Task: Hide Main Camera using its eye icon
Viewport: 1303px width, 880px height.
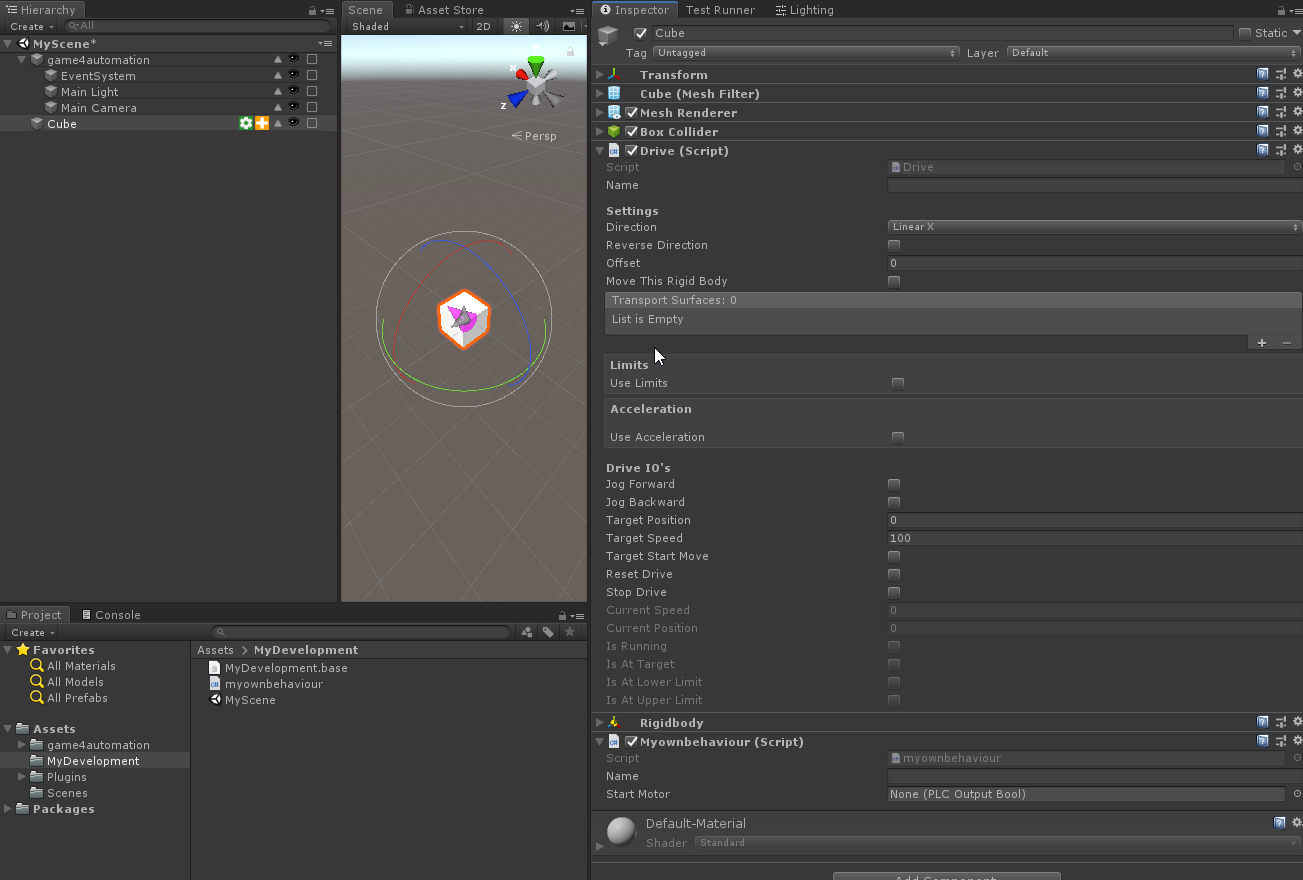Action: [x=294, y=107]
